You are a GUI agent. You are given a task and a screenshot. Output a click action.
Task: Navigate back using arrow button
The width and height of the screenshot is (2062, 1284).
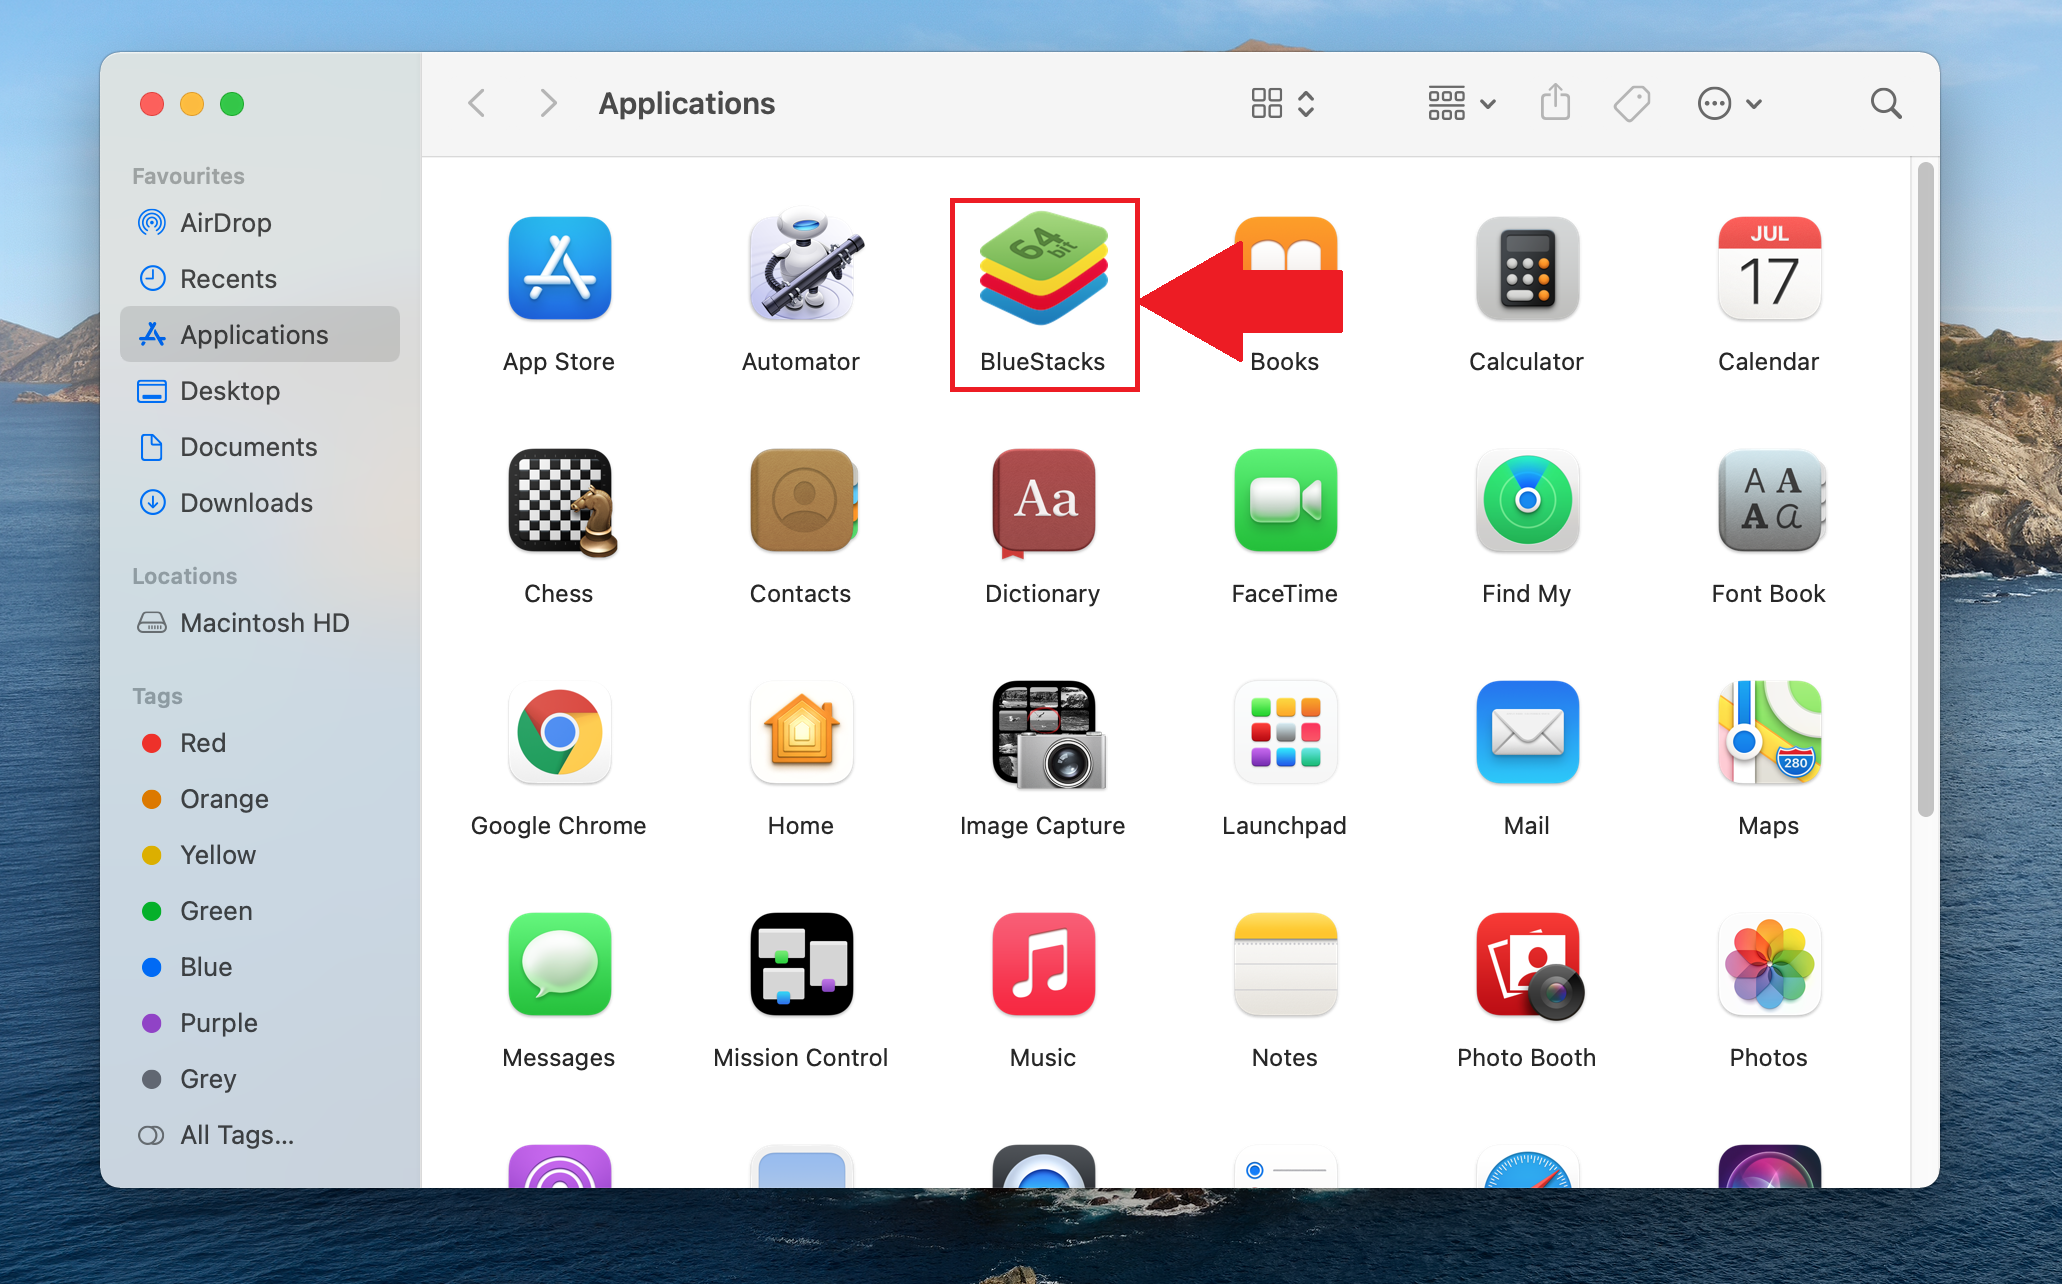click(476, 102)
